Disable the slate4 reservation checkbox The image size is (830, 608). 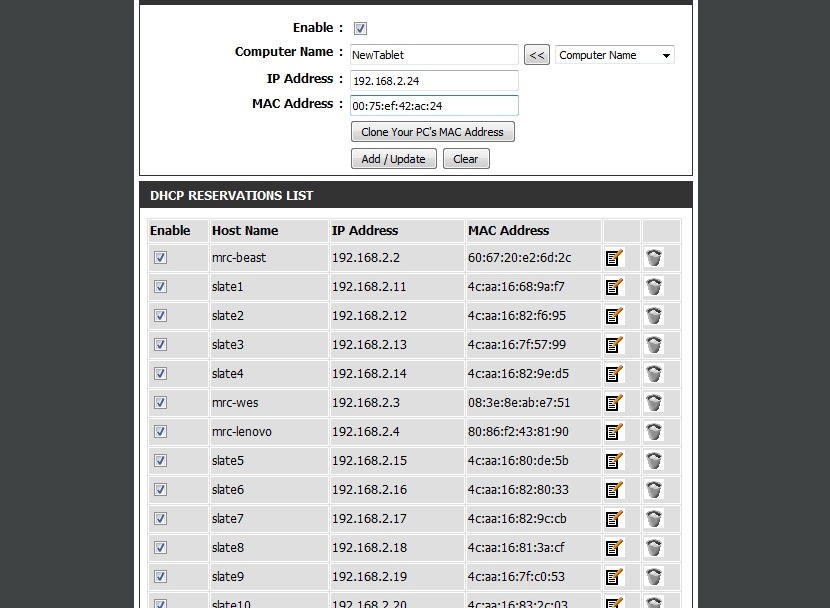pyautogui.click(x=160, y=374)
